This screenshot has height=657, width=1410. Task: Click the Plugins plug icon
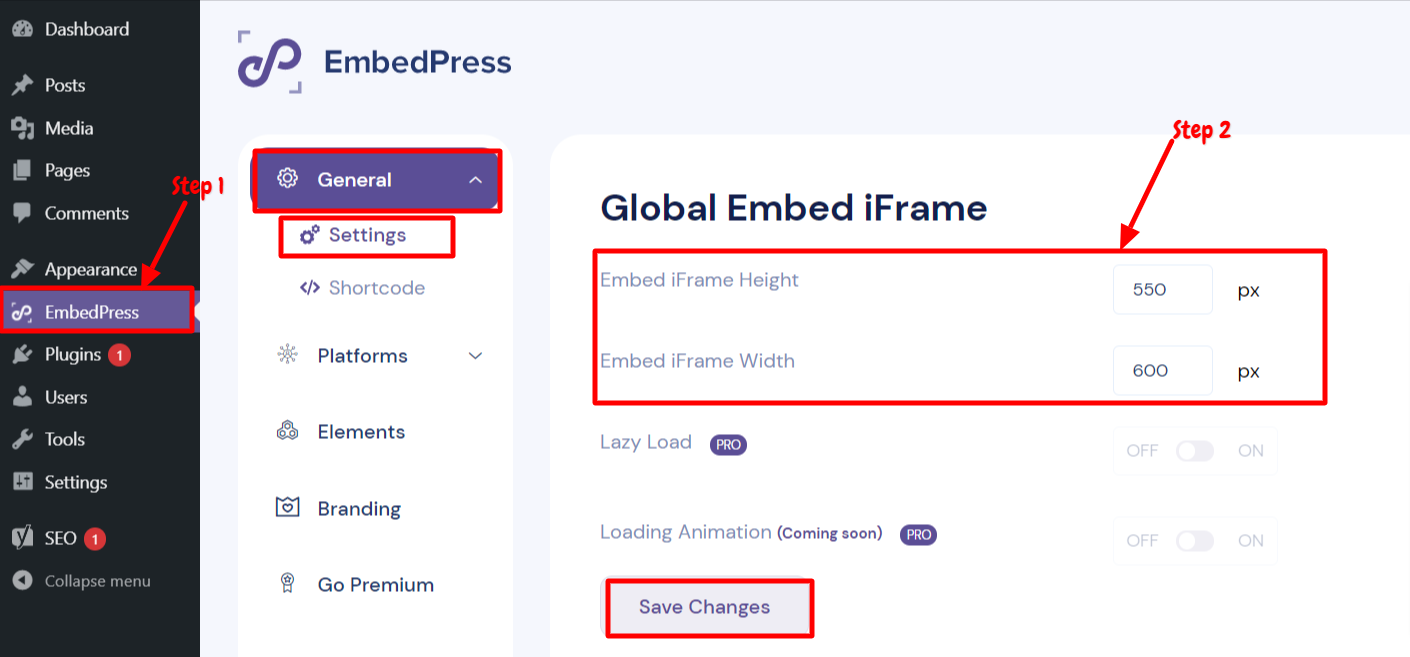(x=22, y=355)
